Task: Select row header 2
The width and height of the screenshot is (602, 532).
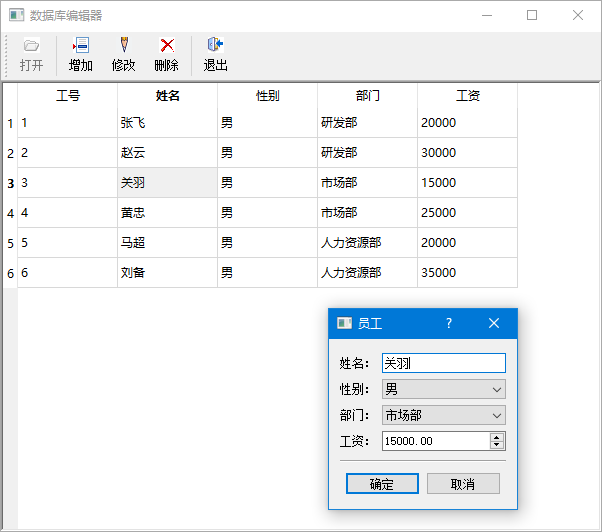Action: point(10,153)
